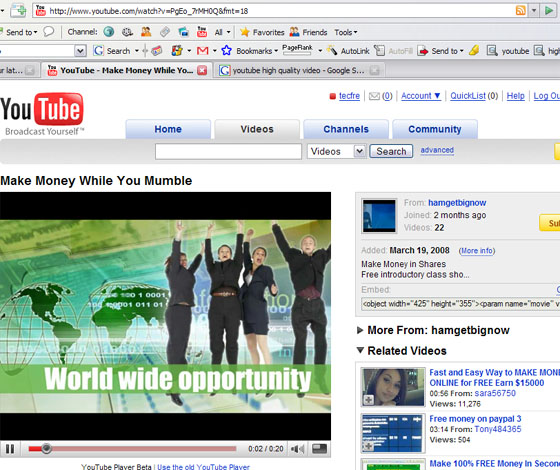The width and height of the screenshot is (560, 470).
Task: Open the Friends toolbar item
Action: click(x=308, y=32)
